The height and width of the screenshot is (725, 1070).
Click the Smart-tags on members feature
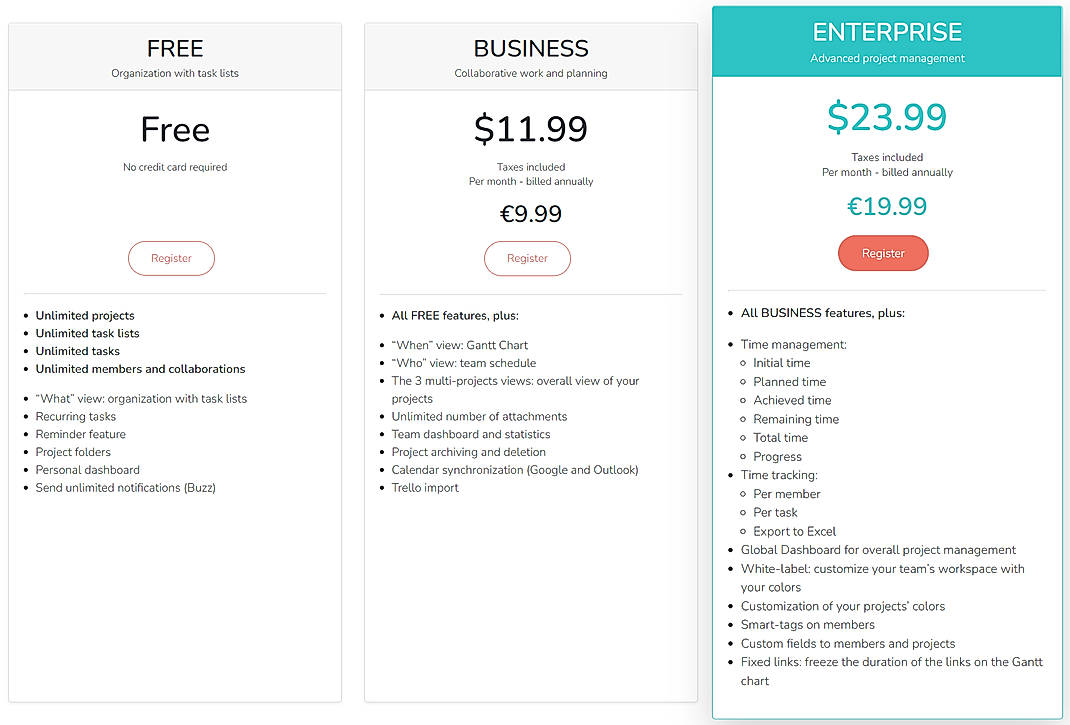(809, 624)
